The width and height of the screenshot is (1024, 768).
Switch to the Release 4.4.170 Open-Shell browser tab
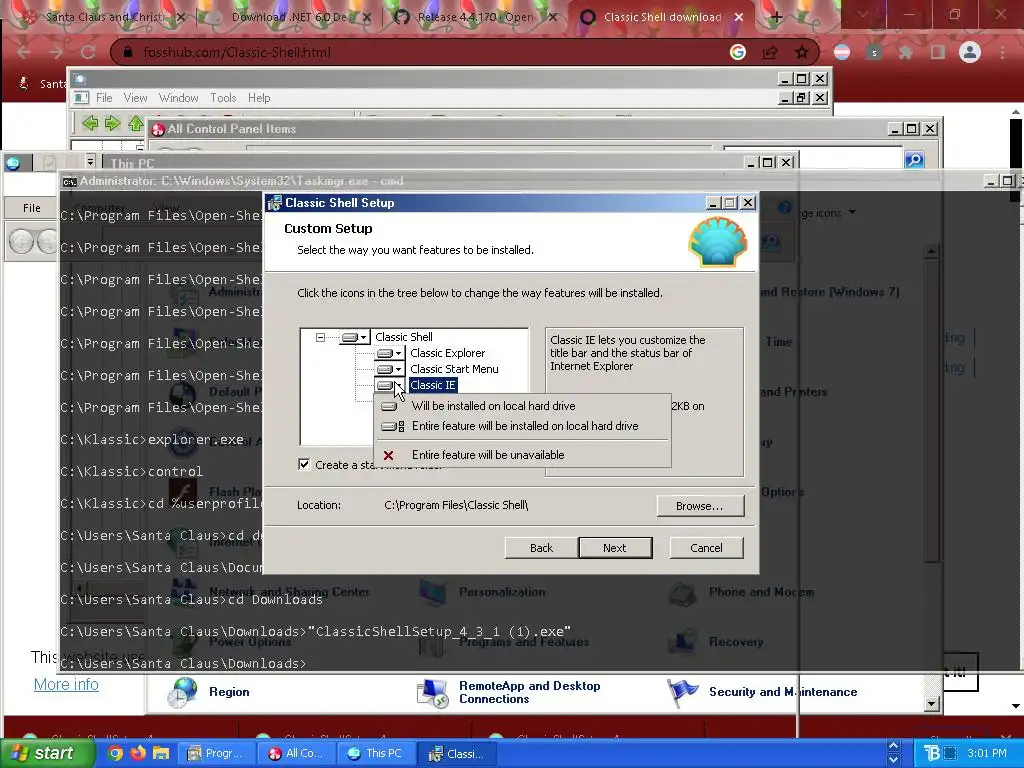477,18
